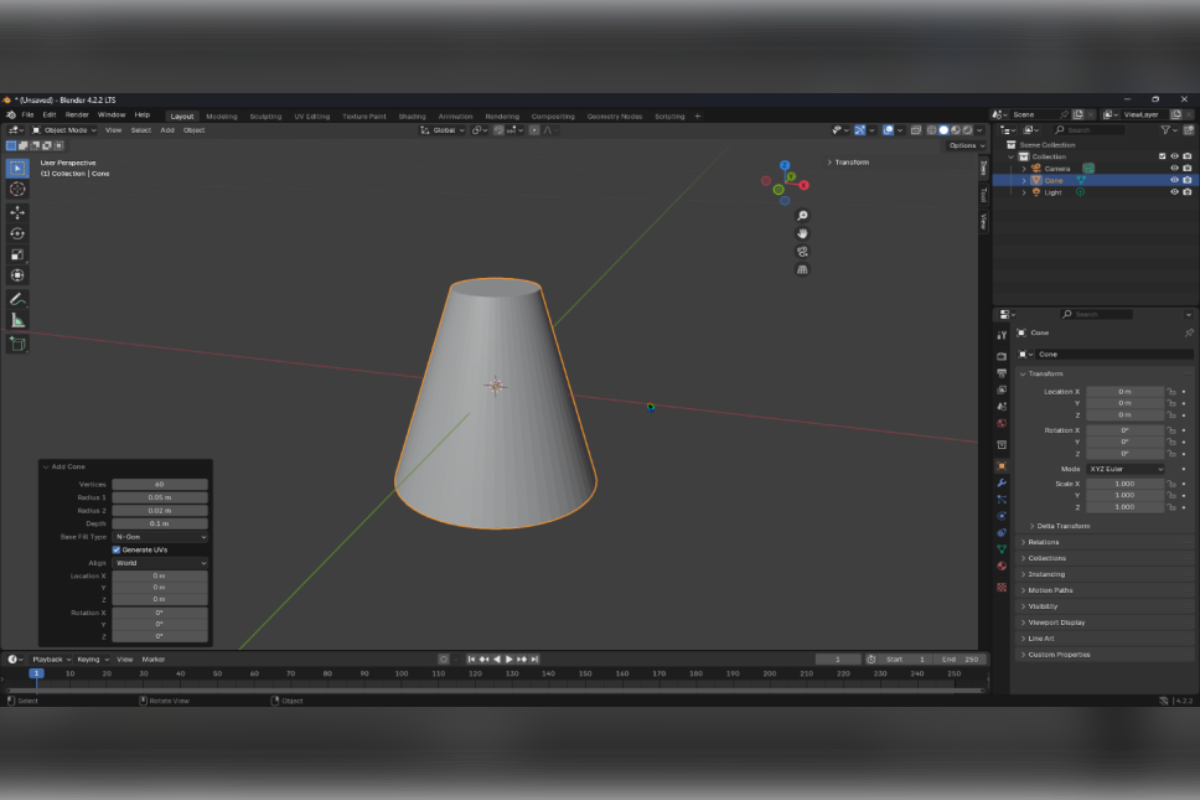1200x800 pixels.
Task: Open the Render menu
Action: [77, 115]
